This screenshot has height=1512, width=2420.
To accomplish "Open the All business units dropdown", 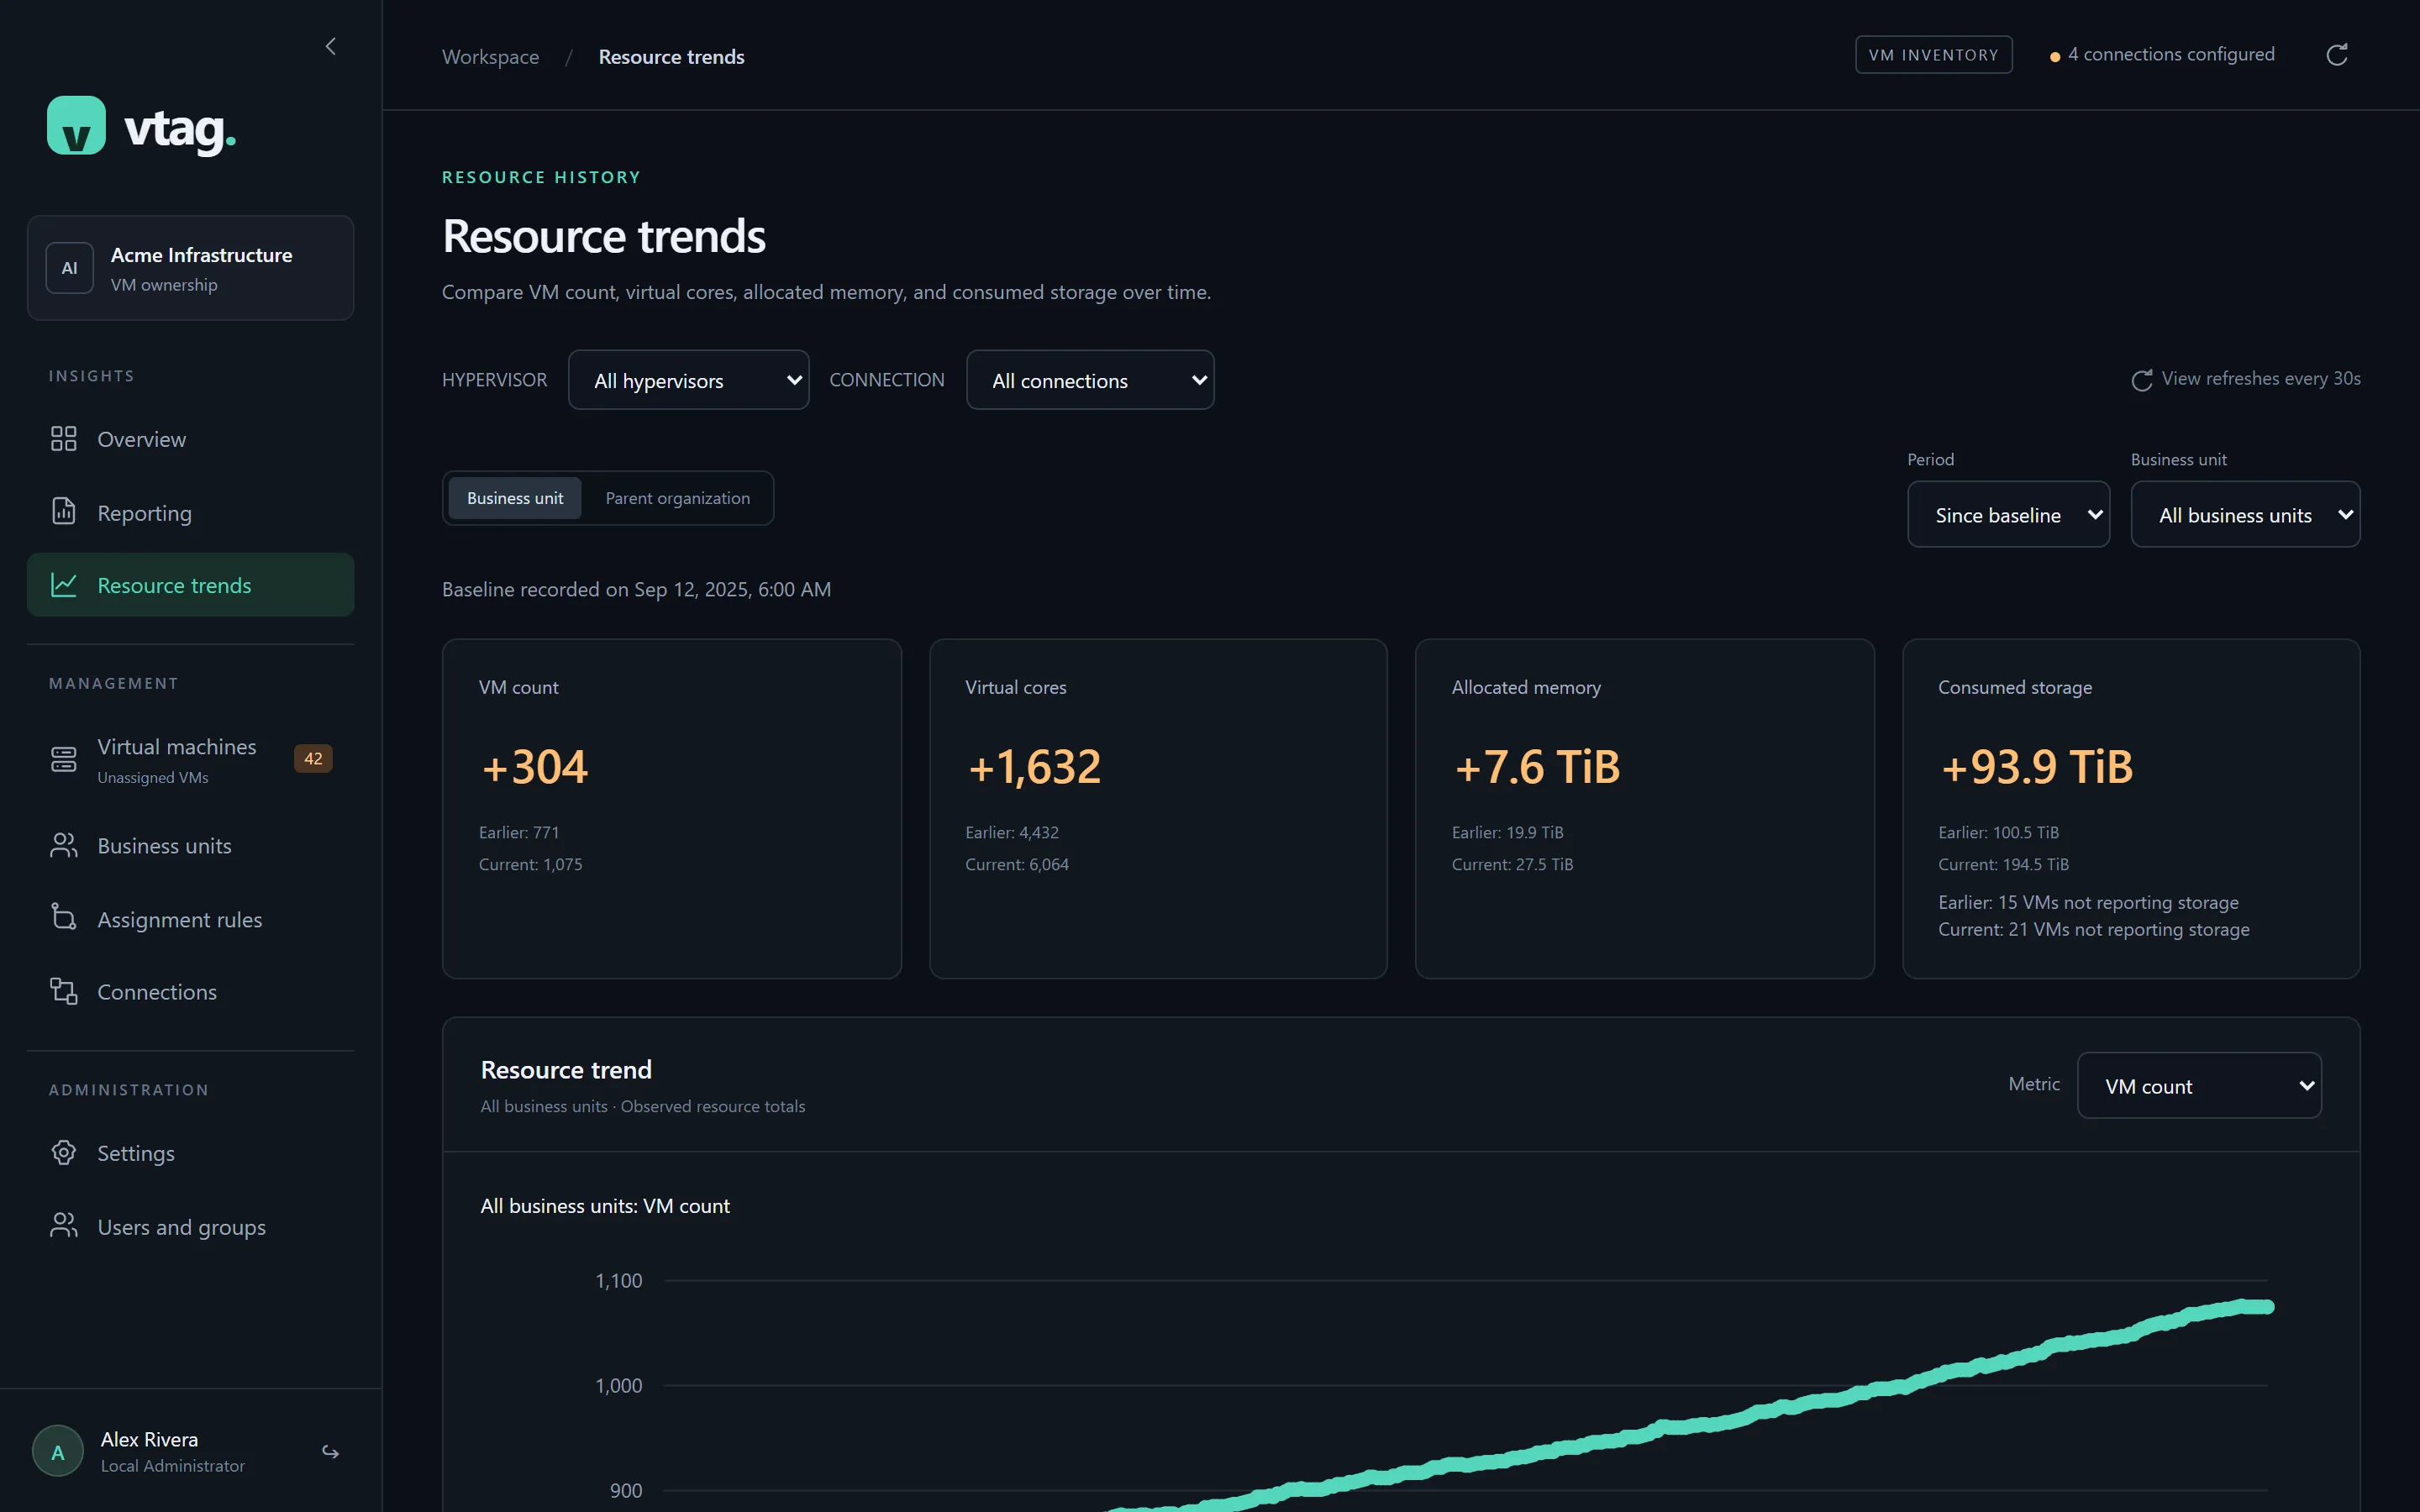I will pos(2246,515).
